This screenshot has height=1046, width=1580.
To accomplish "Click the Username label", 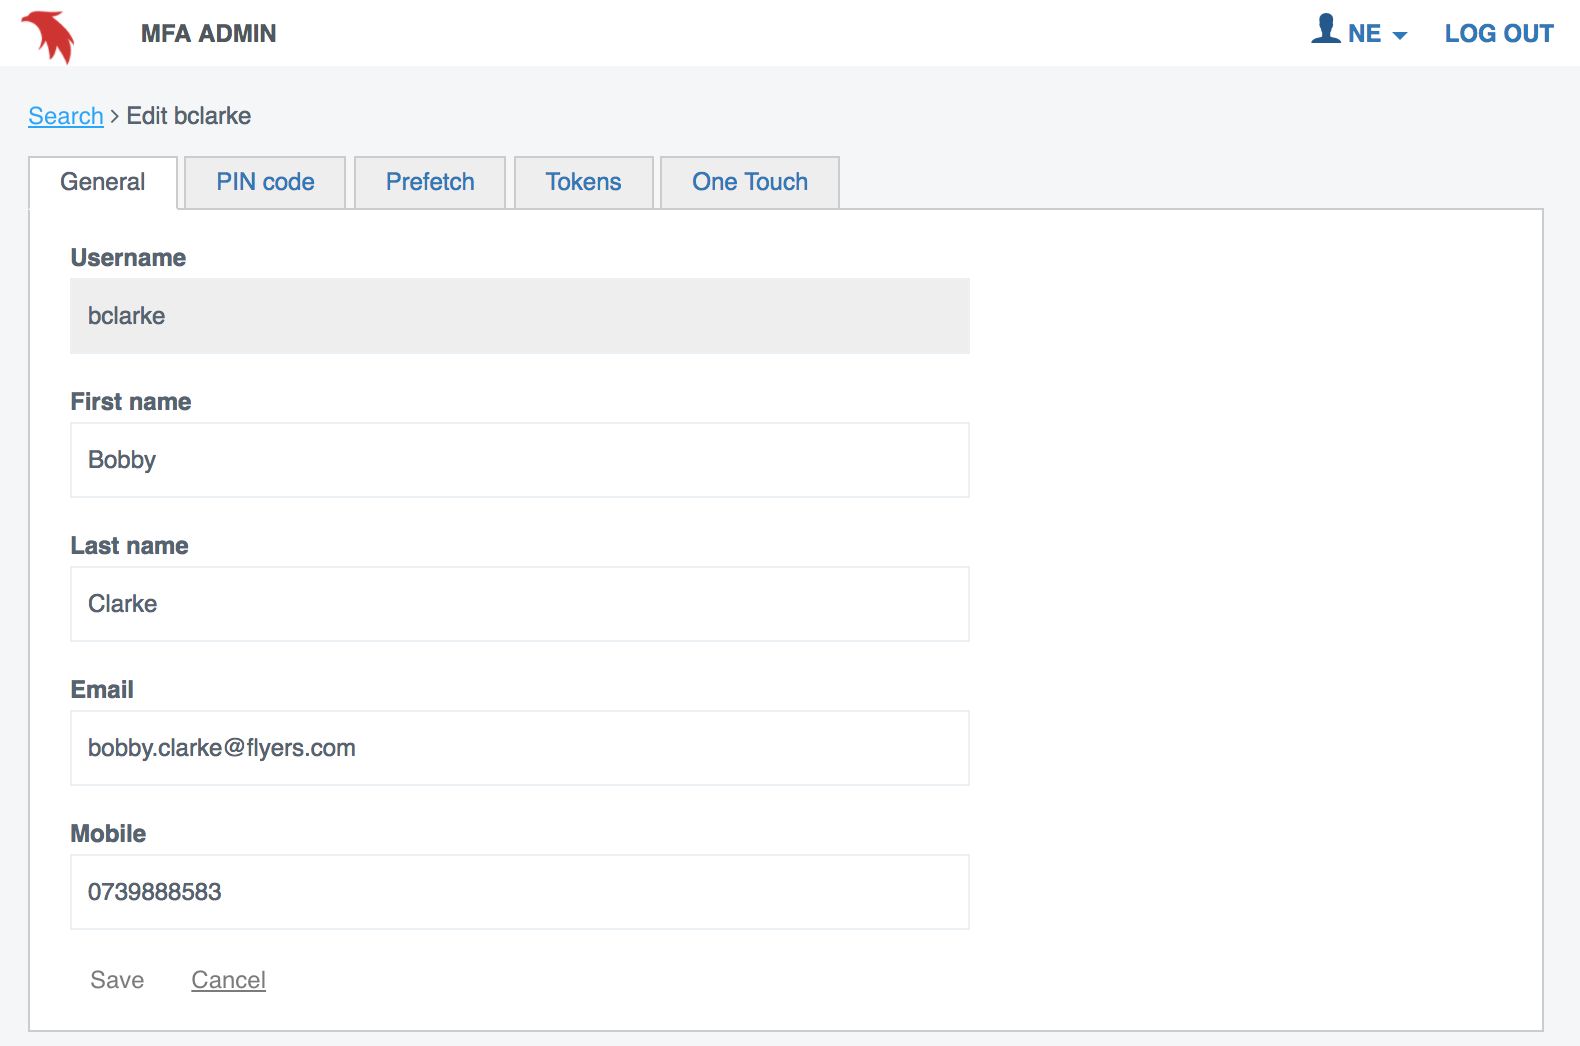I will click(128, 258).
